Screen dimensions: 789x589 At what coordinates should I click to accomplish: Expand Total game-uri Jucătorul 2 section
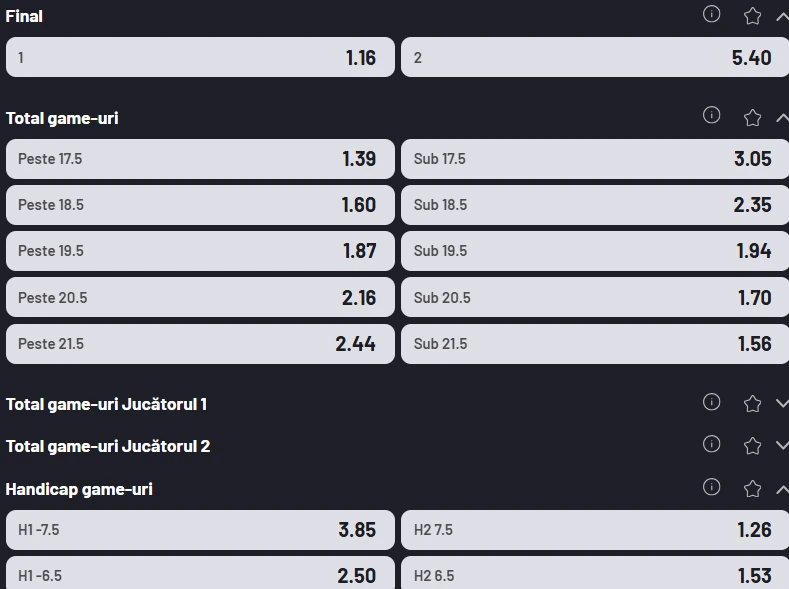coord(782,445)
